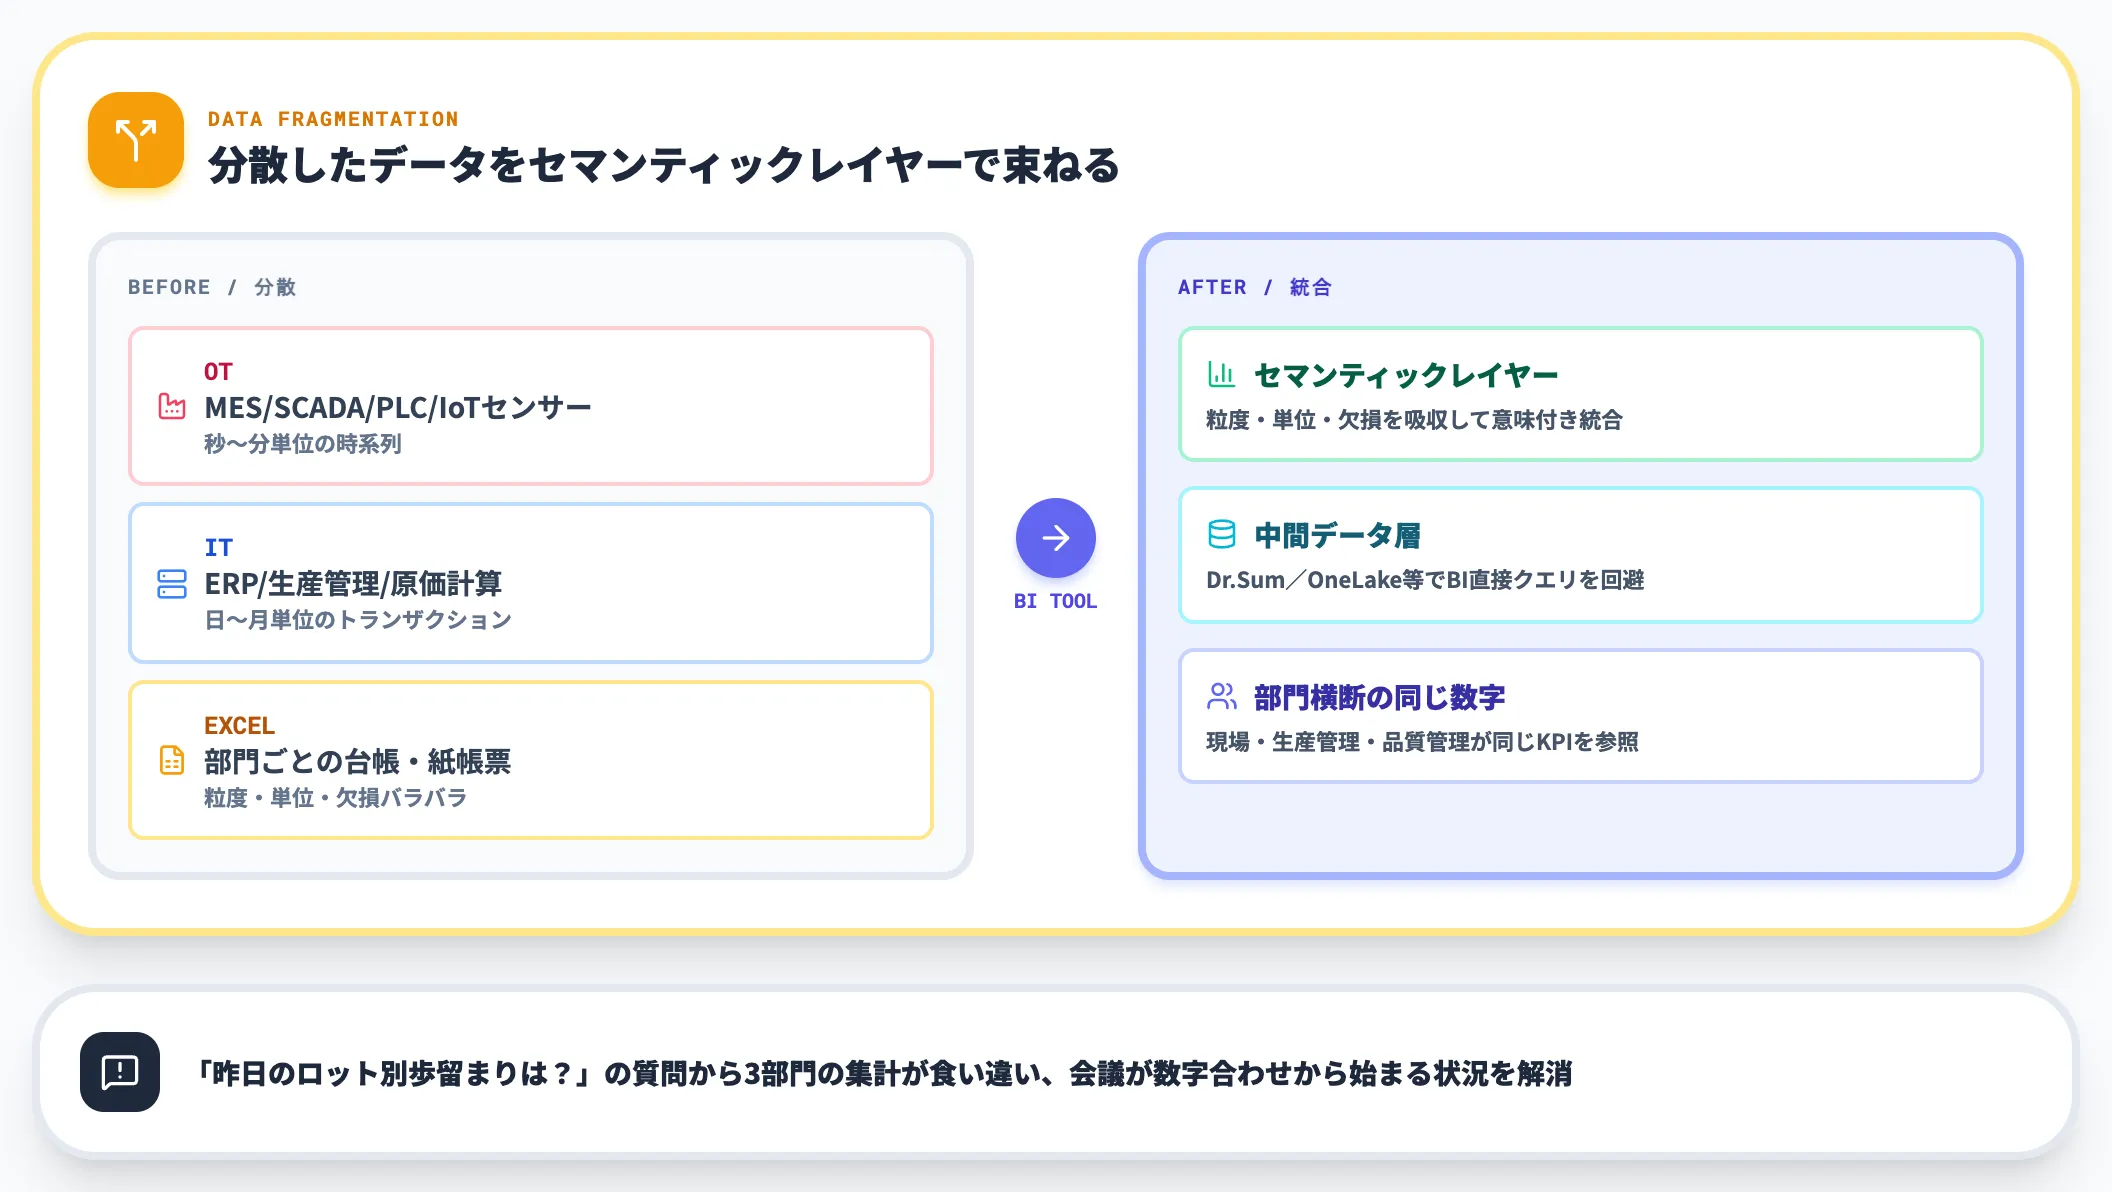The height and width of the screenshot is (1192, 2112).
Task: Click the BEFORE / 分散 heading
Action: [x=212, y=287]
